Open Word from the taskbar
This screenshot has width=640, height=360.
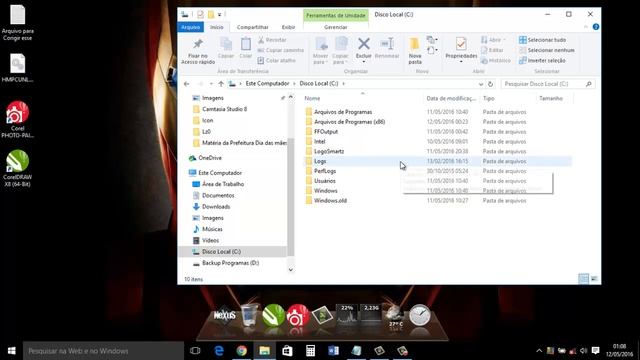tap(333, 351)
